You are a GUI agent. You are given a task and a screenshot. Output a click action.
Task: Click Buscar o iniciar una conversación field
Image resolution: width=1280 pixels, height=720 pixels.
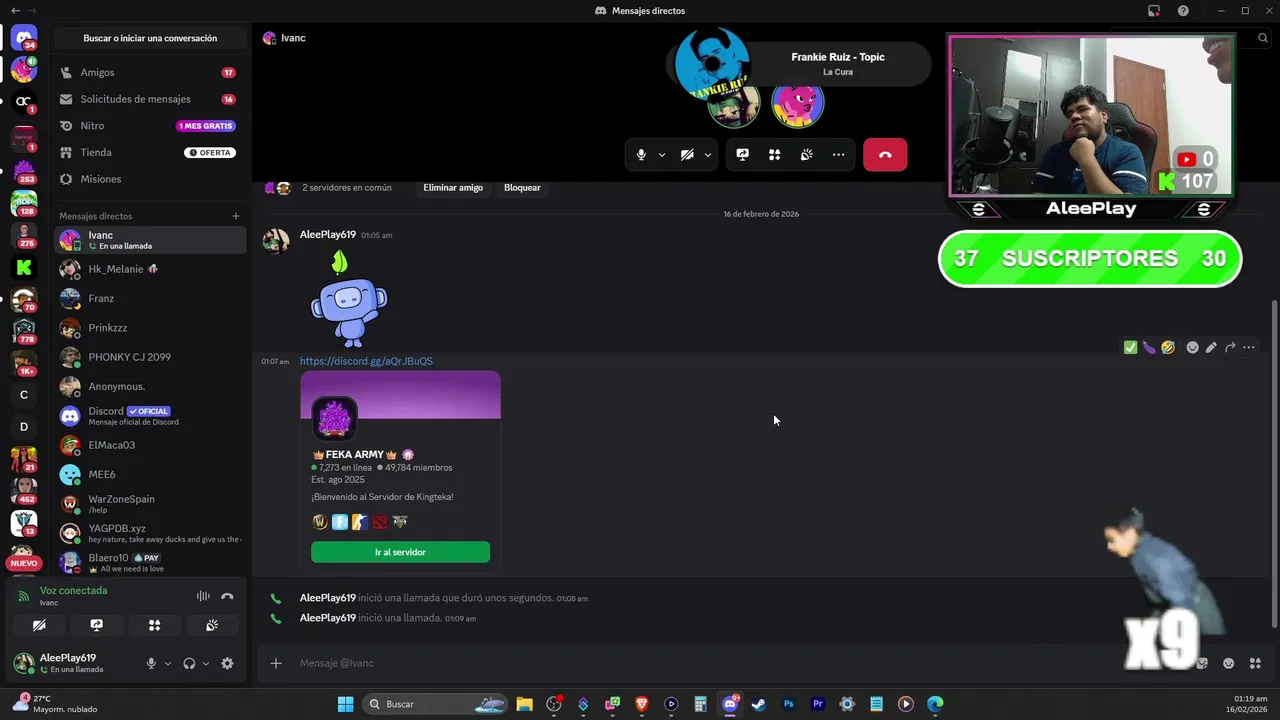click(x=150, y=38)
